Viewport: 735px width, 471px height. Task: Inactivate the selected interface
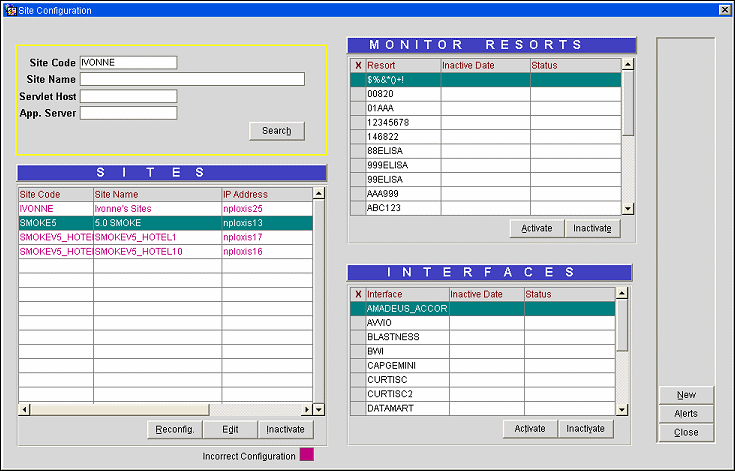click(x=585, y=428)
